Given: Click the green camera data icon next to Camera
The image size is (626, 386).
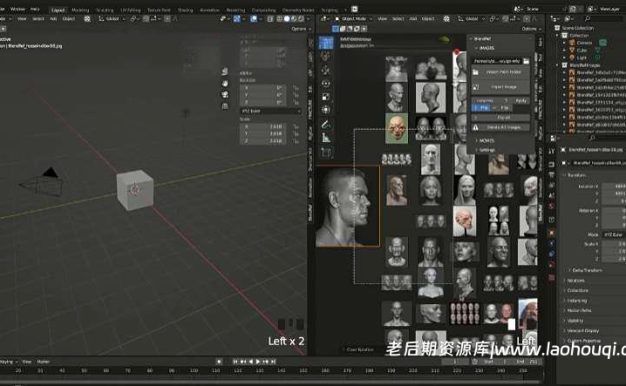Looking at the screenshot, I should pyautogui.click(x=602, y=42).
